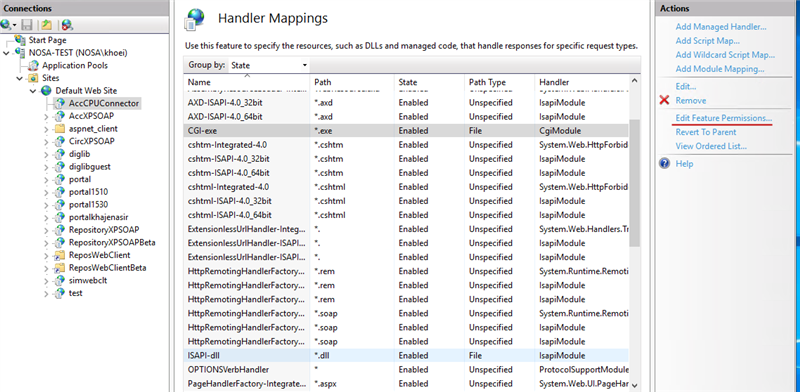This screenshot has width=800, height=392.
Task: Click the Create New Connection globe icon
Action: coord(7,24)
